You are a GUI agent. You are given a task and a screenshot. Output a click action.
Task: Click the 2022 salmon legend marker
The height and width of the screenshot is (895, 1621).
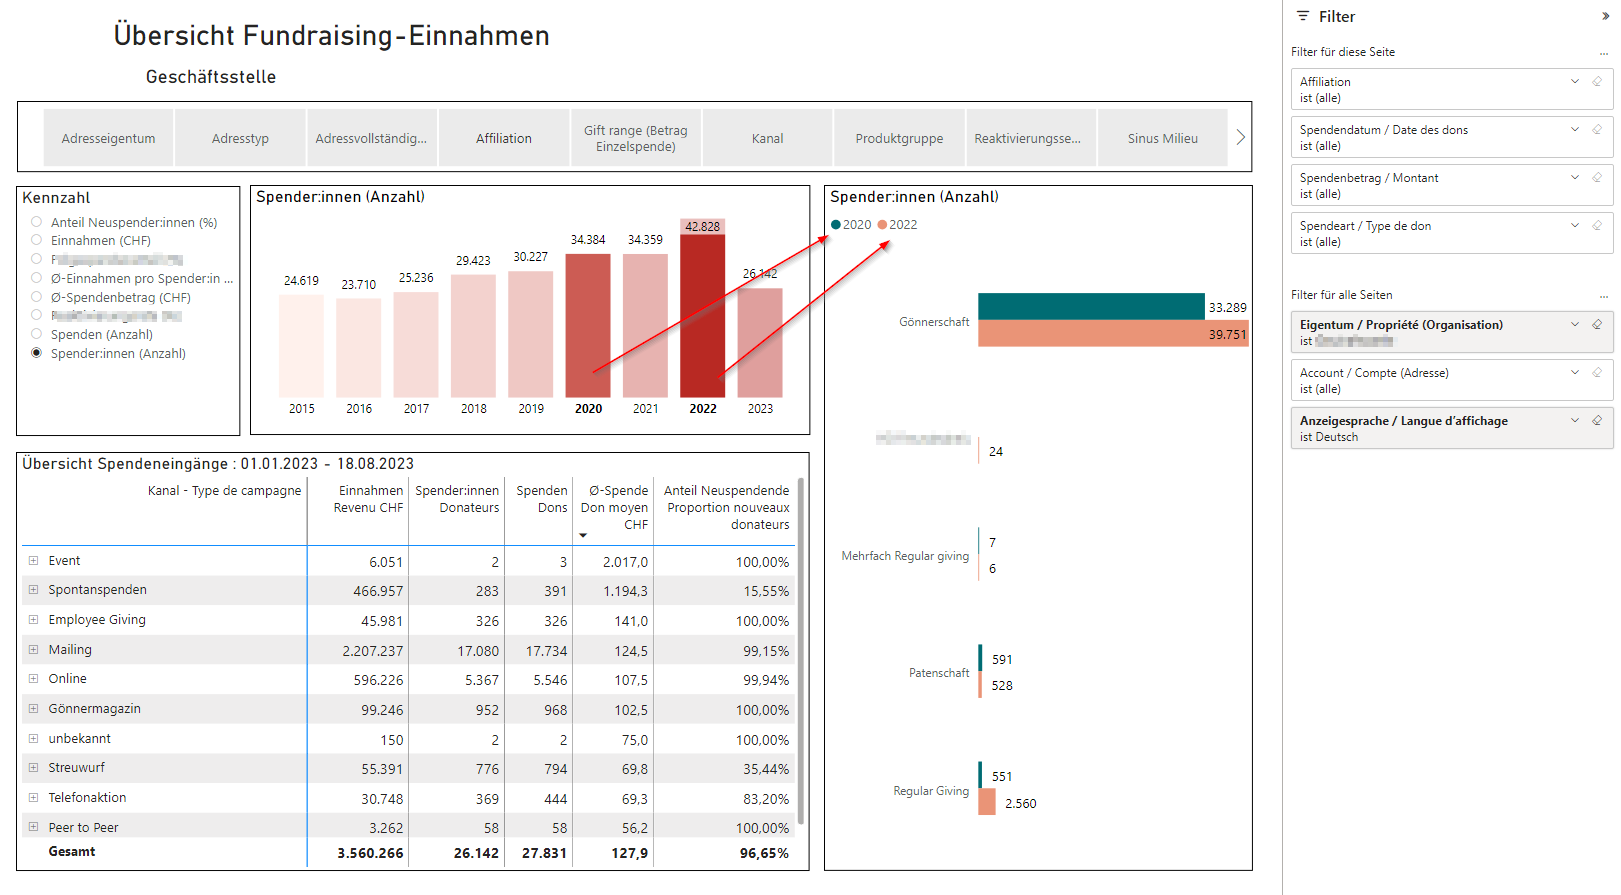[x=882, y=225]
